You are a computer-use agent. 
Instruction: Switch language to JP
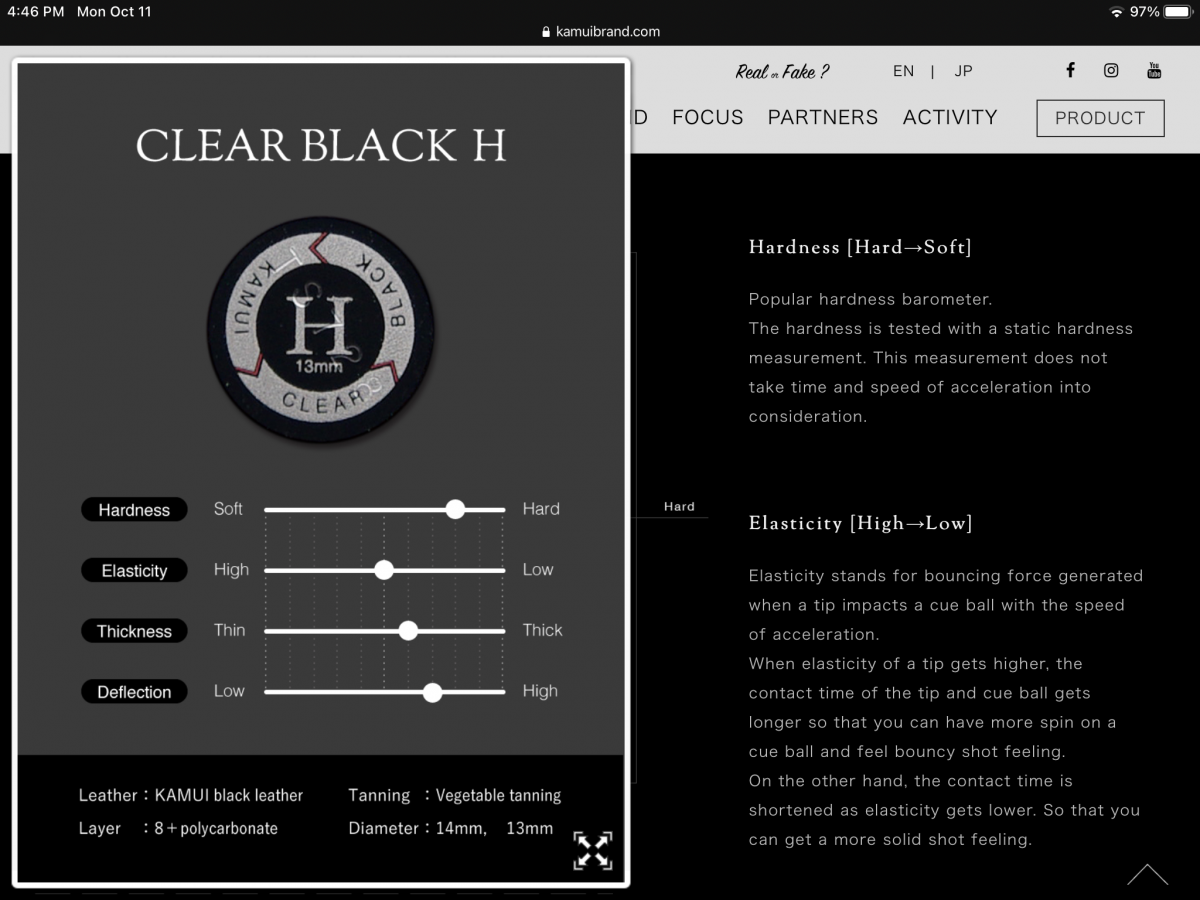tap(963, 71)
